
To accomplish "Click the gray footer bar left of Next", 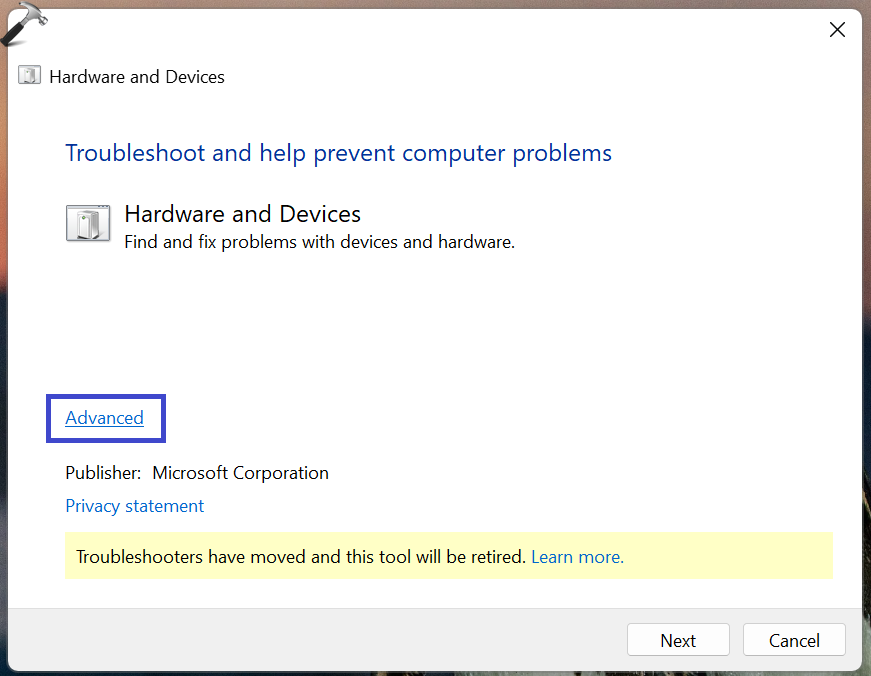I will coord(300,640).
